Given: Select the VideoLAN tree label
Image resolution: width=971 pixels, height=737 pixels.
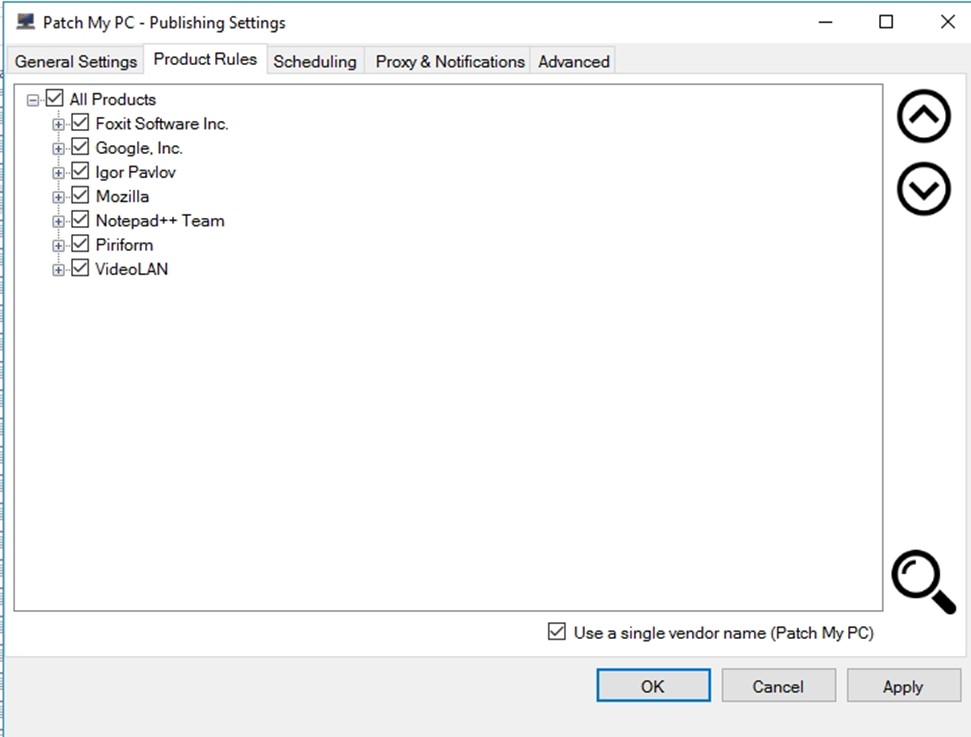Looking at the screenshot, I should click(x=132, y=269).
